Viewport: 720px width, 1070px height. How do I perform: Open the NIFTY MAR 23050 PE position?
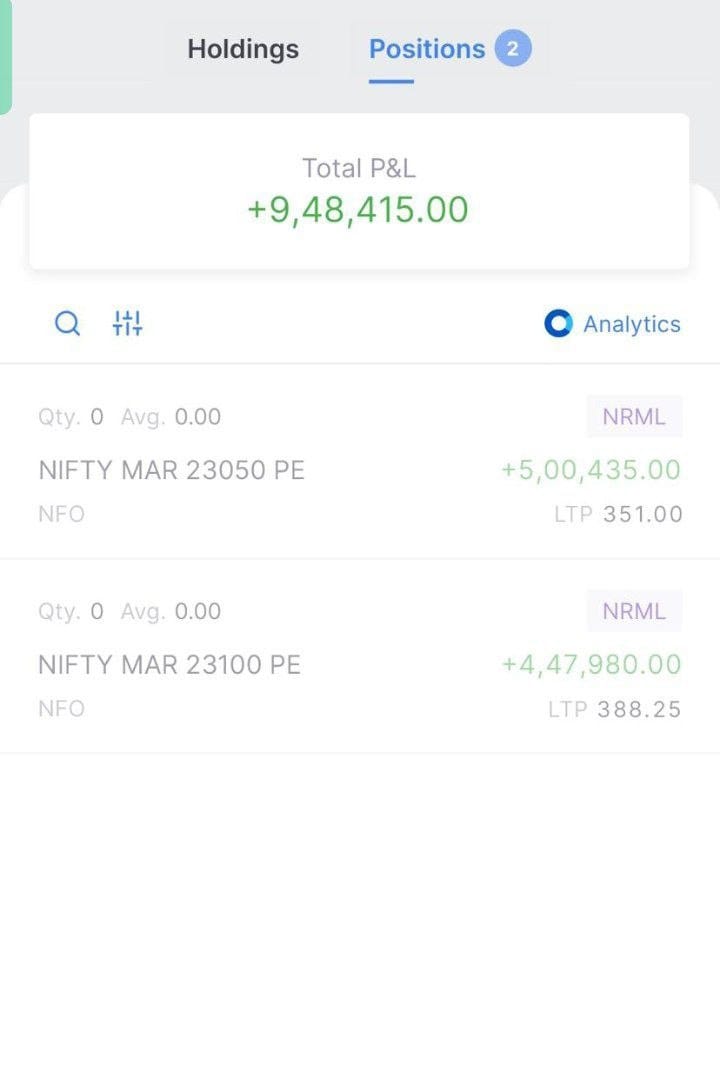(171, 470)
